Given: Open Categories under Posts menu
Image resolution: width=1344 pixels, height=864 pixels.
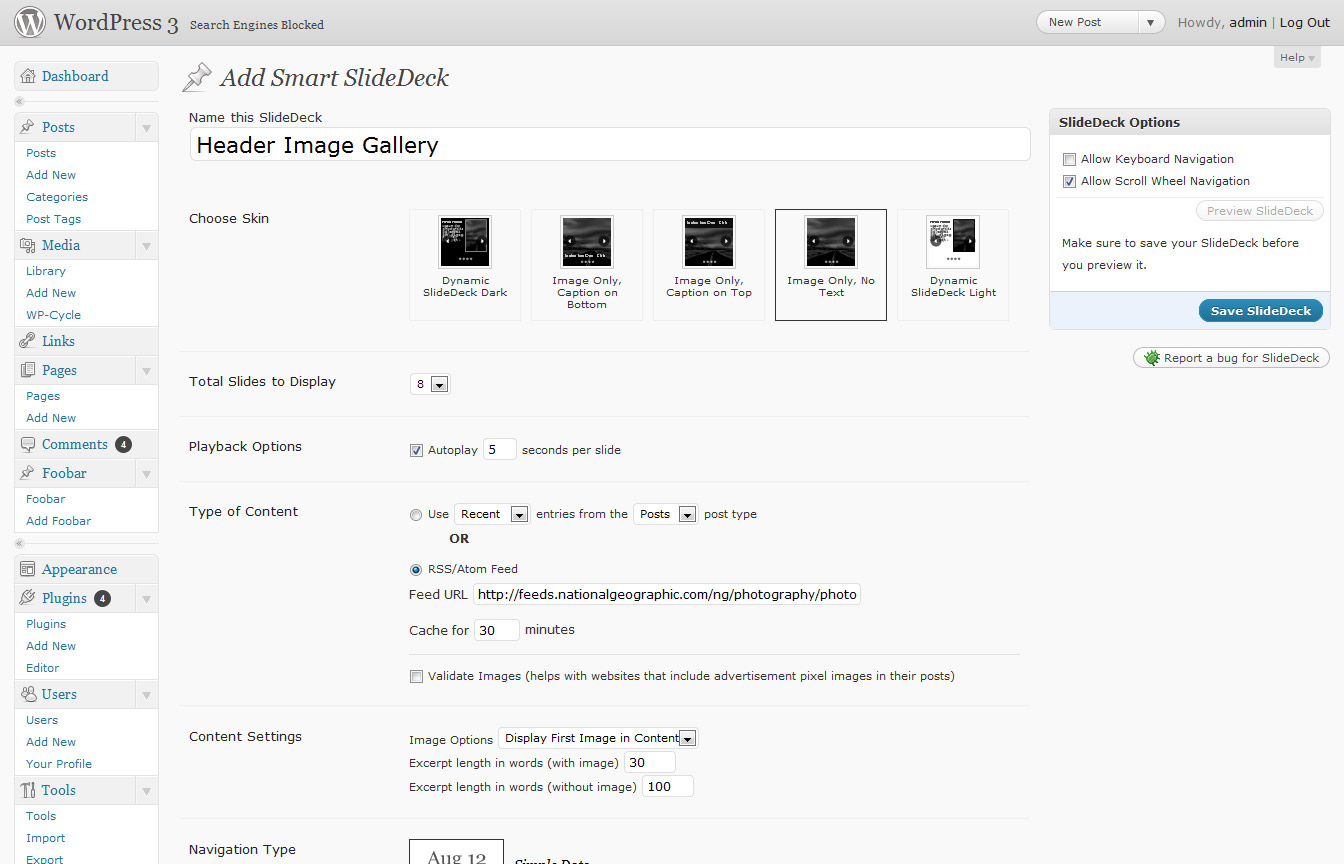Looking at the screenshot, I should 57,197.
